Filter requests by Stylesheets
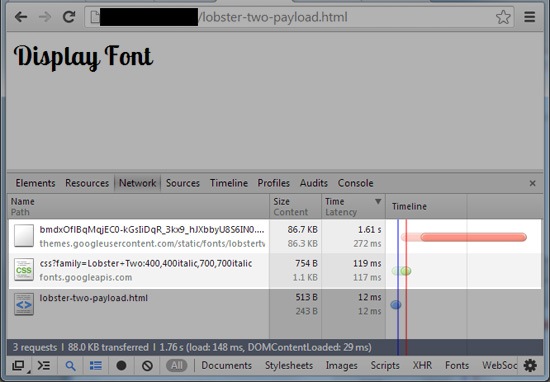This screenshot has width=550, height=382. coord(289,366)
